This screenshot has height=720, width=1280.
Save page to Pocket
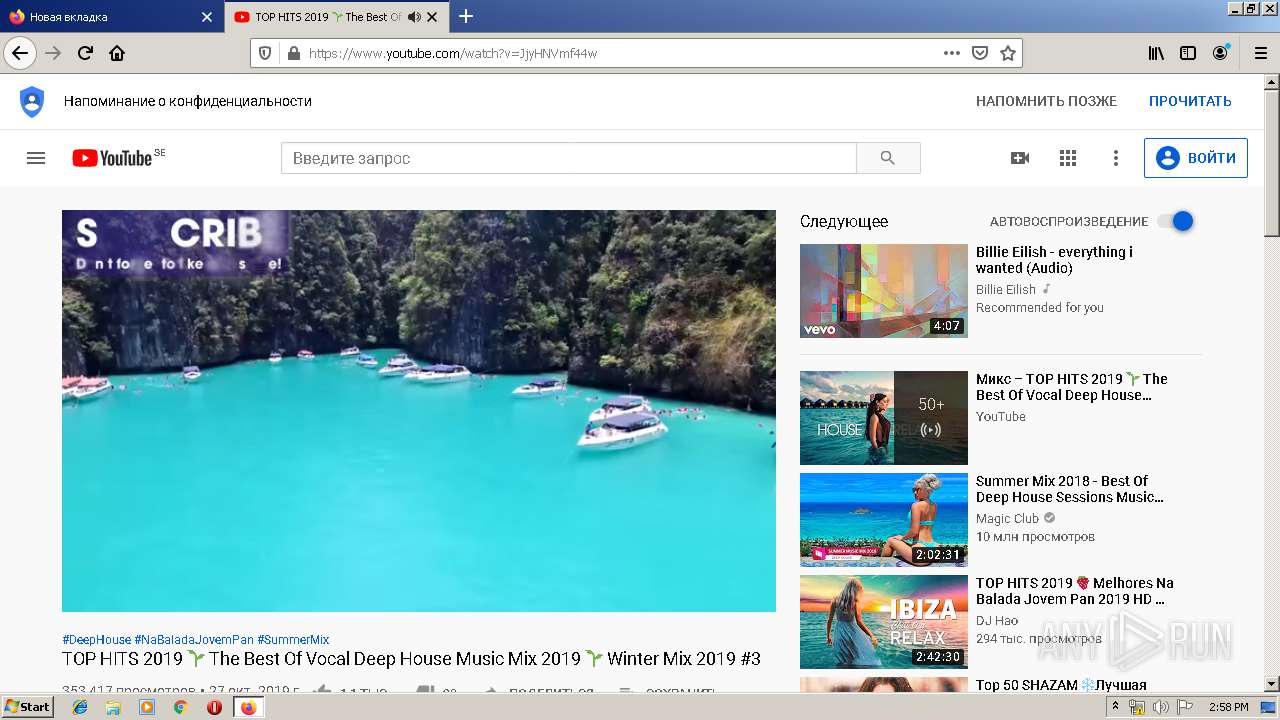980,53
